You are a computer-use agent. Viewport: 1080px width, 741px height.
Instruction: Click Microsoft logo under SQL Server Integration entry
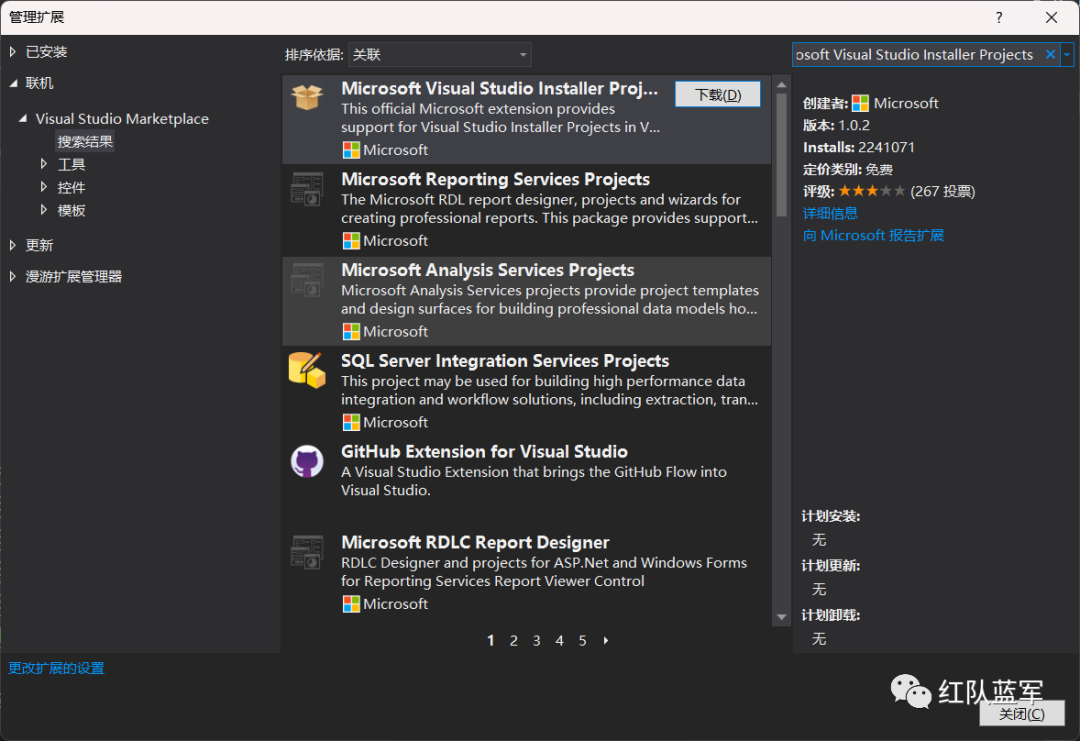[351, 423]
